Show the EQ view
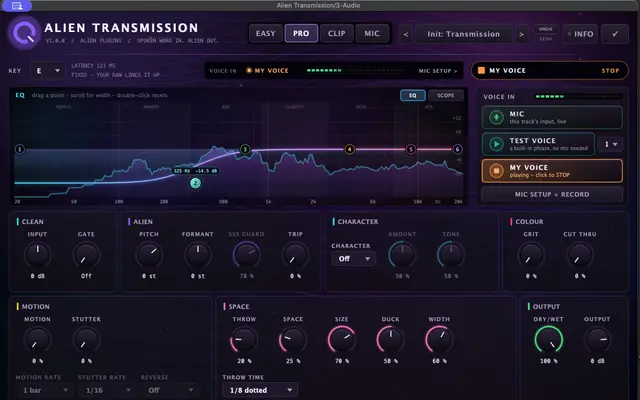Image resolution: width=640 pixels, height=400 pixels. pos(413,96)
